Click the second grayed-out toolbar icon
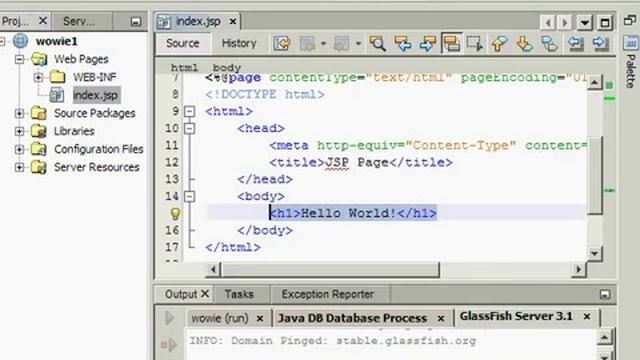 coord(342,43)
